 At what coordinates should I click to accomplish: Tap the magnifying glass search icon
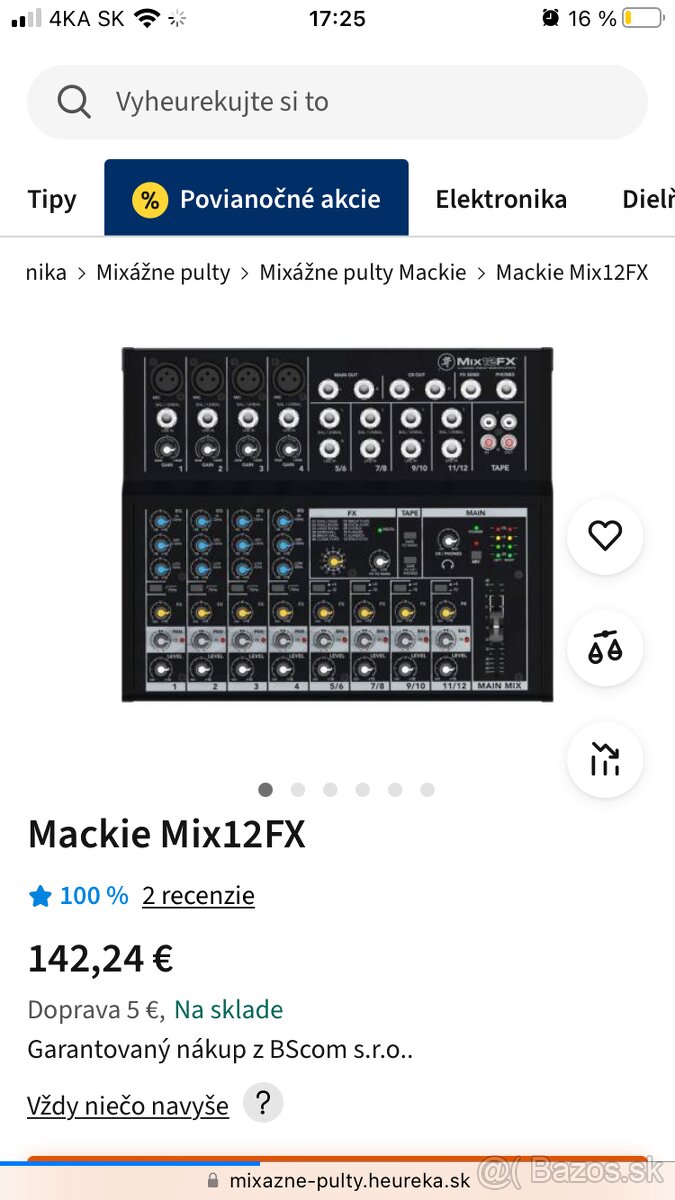pos(74,101)
